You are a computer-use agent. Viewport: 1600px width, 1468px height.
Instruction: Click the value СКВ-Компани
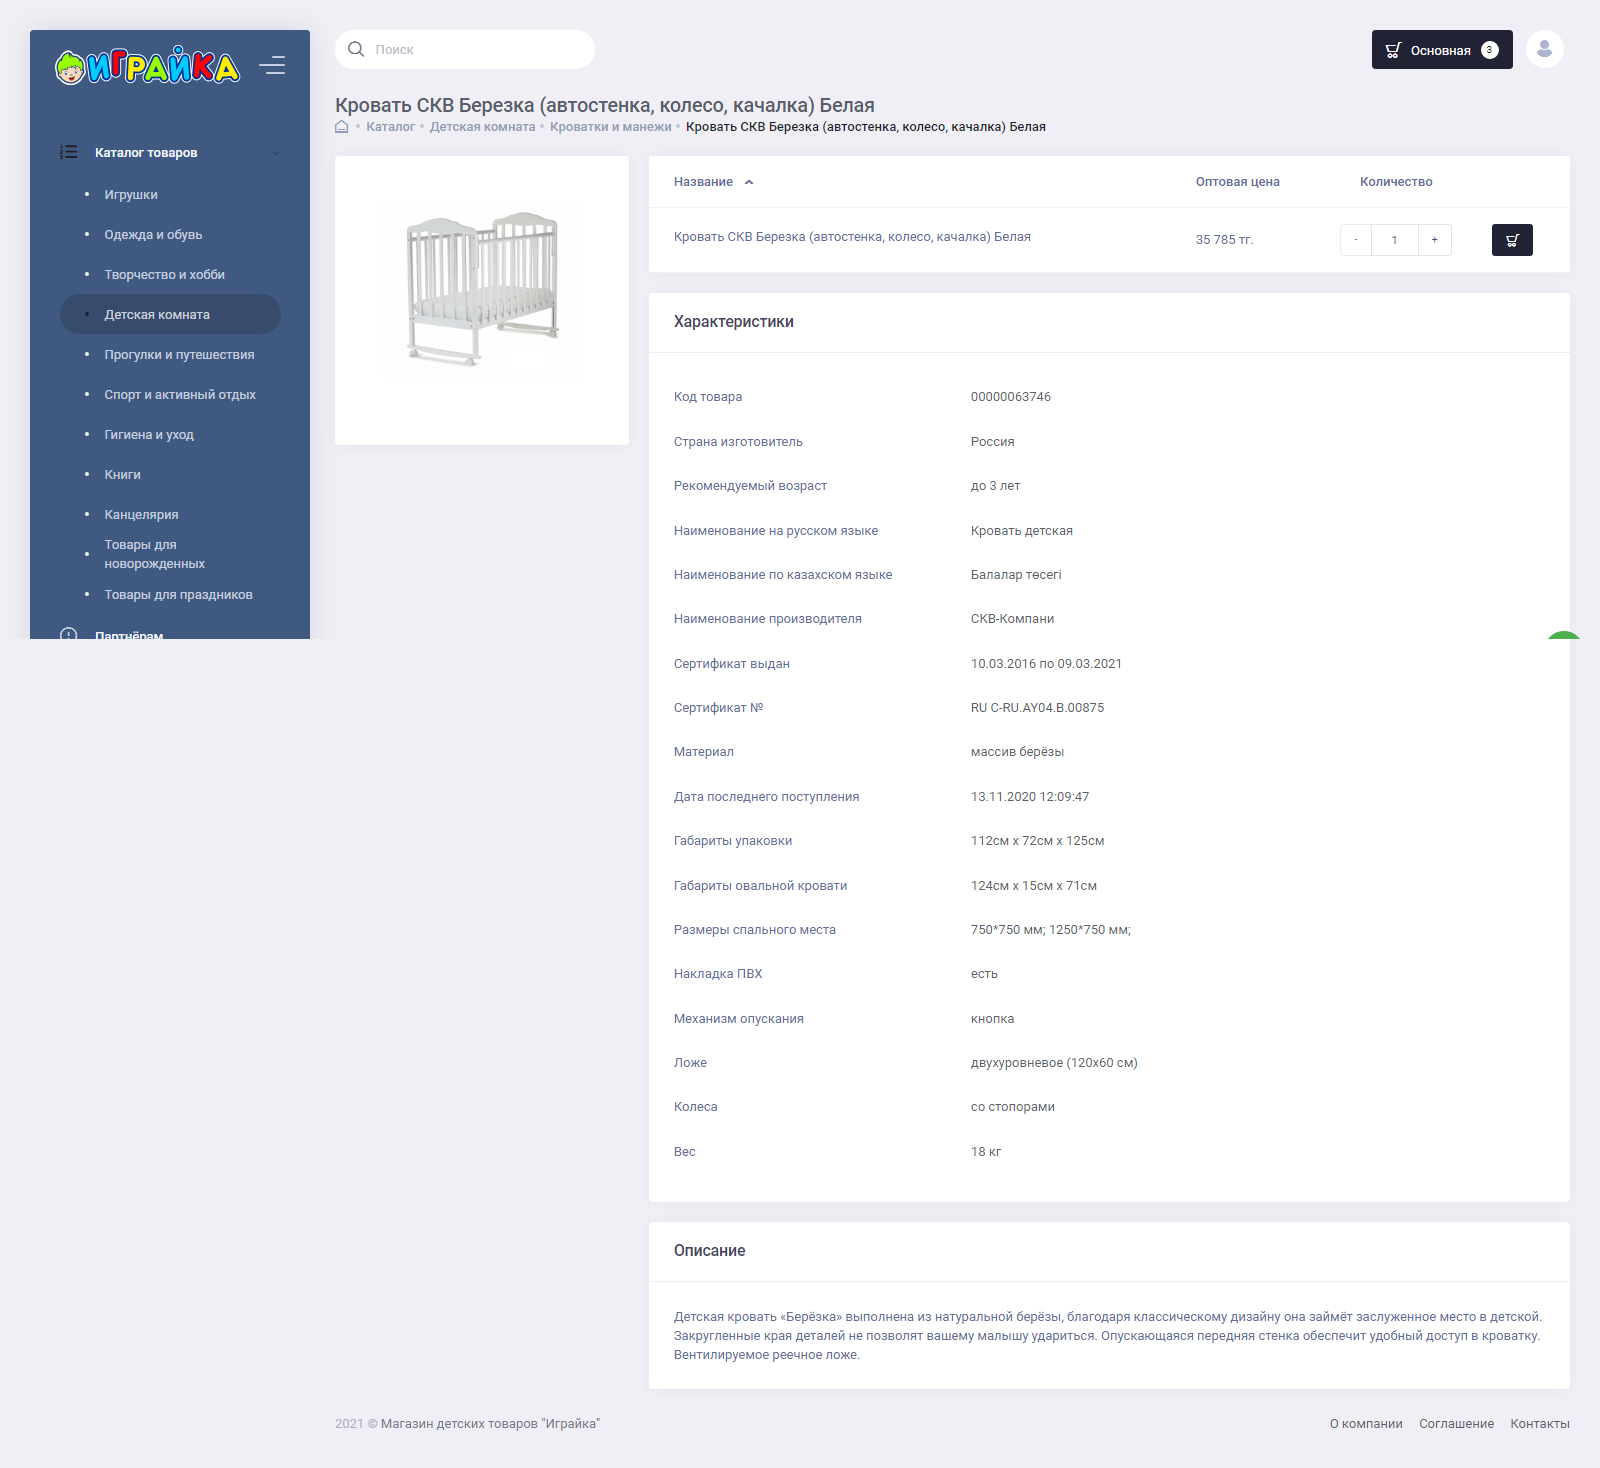click(x=1013, y=619)
